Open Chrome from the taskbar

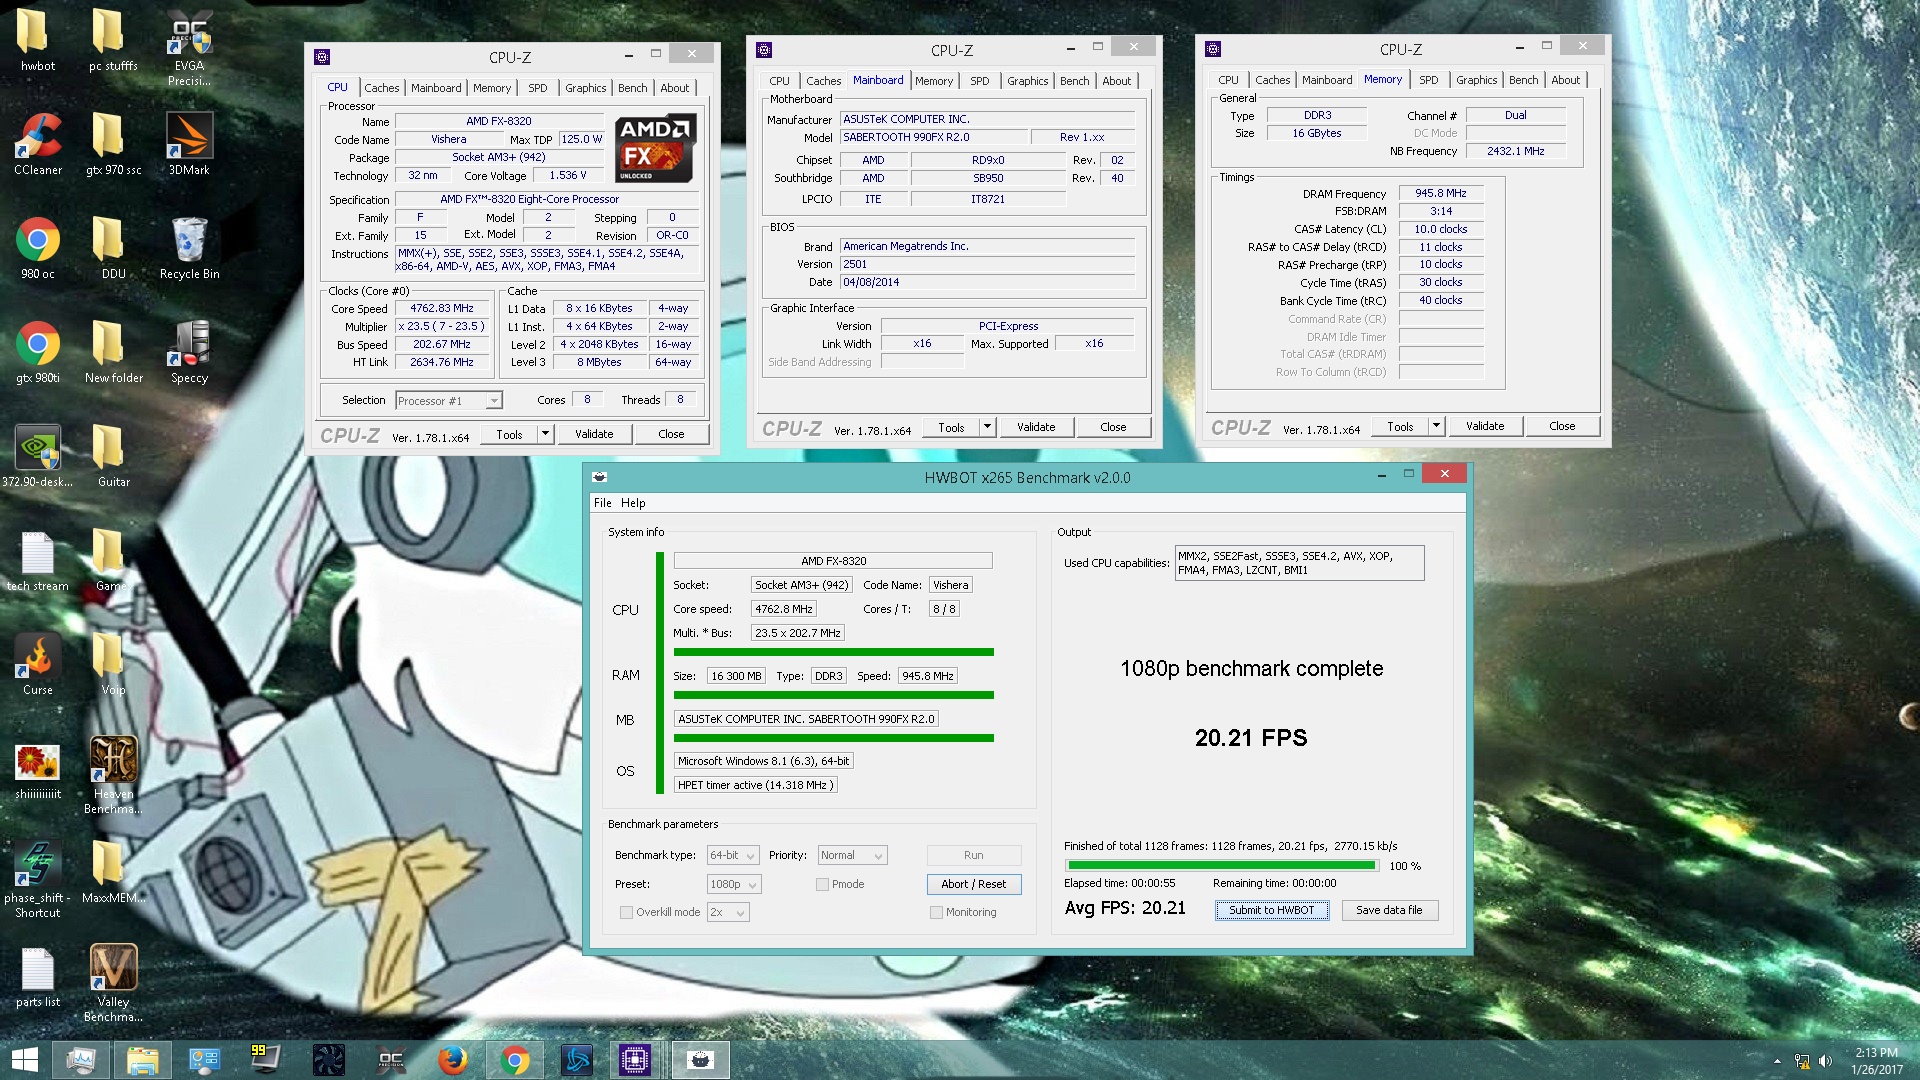tap(515, 1060)
